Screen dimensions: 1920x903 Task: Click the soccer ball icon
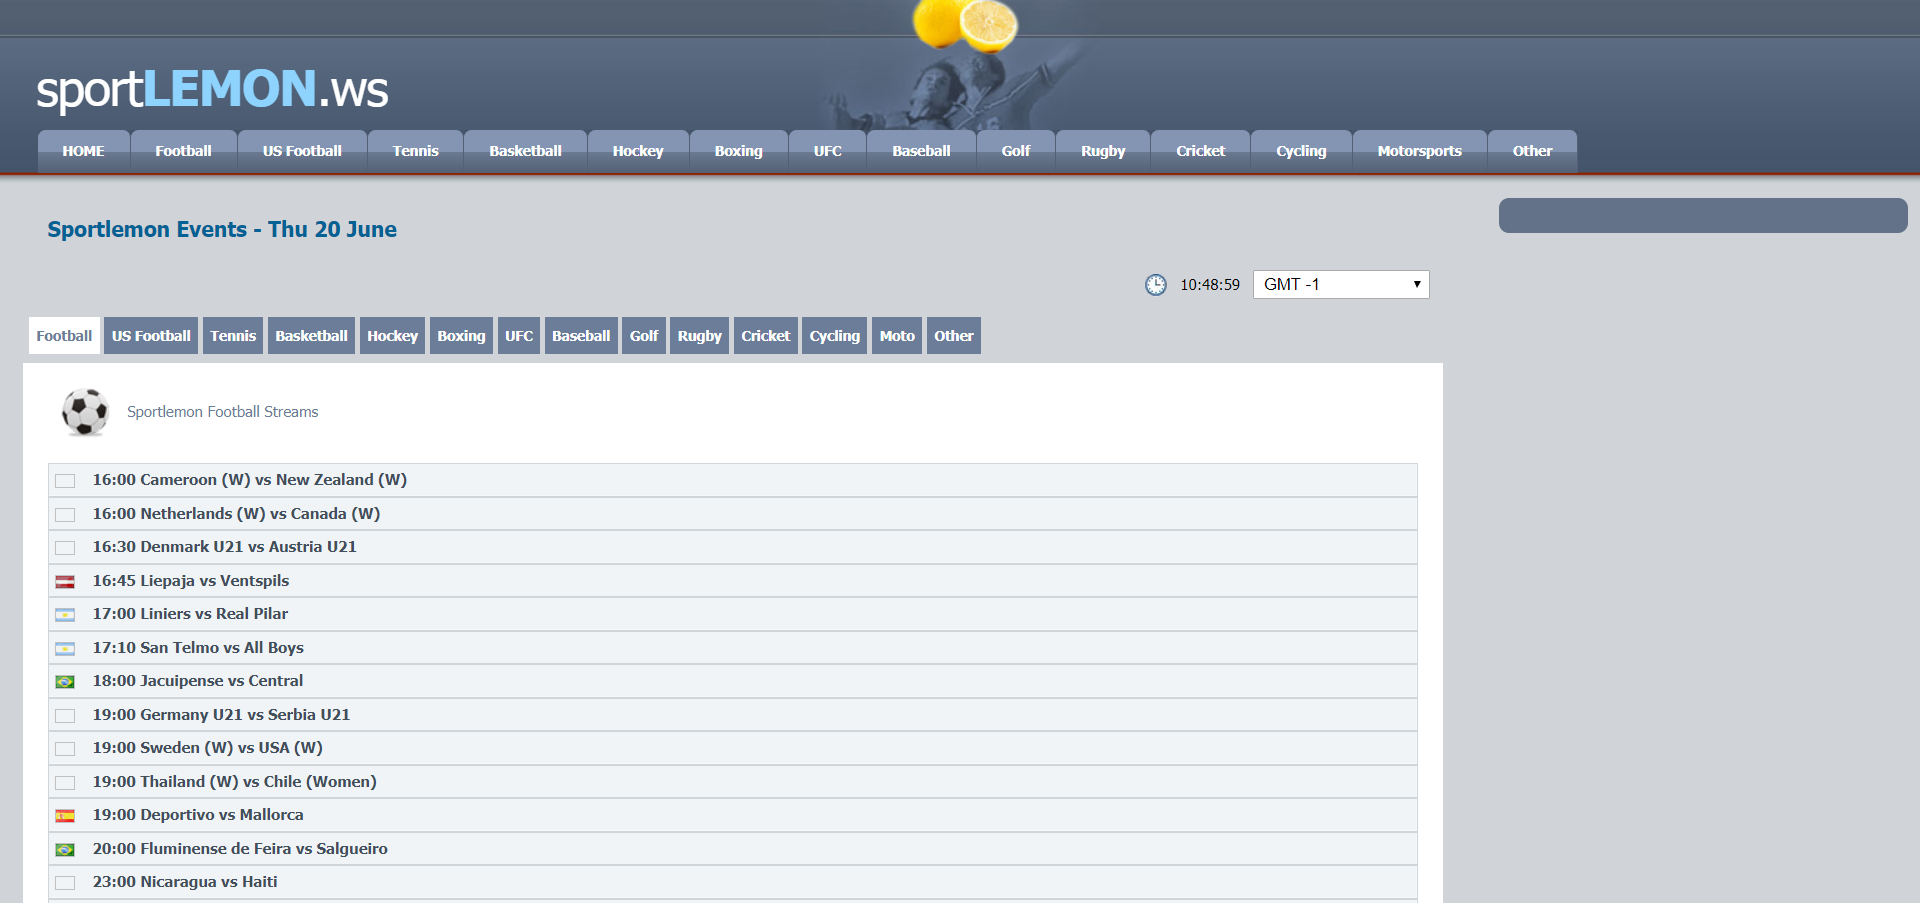click(x=85, y=412)
